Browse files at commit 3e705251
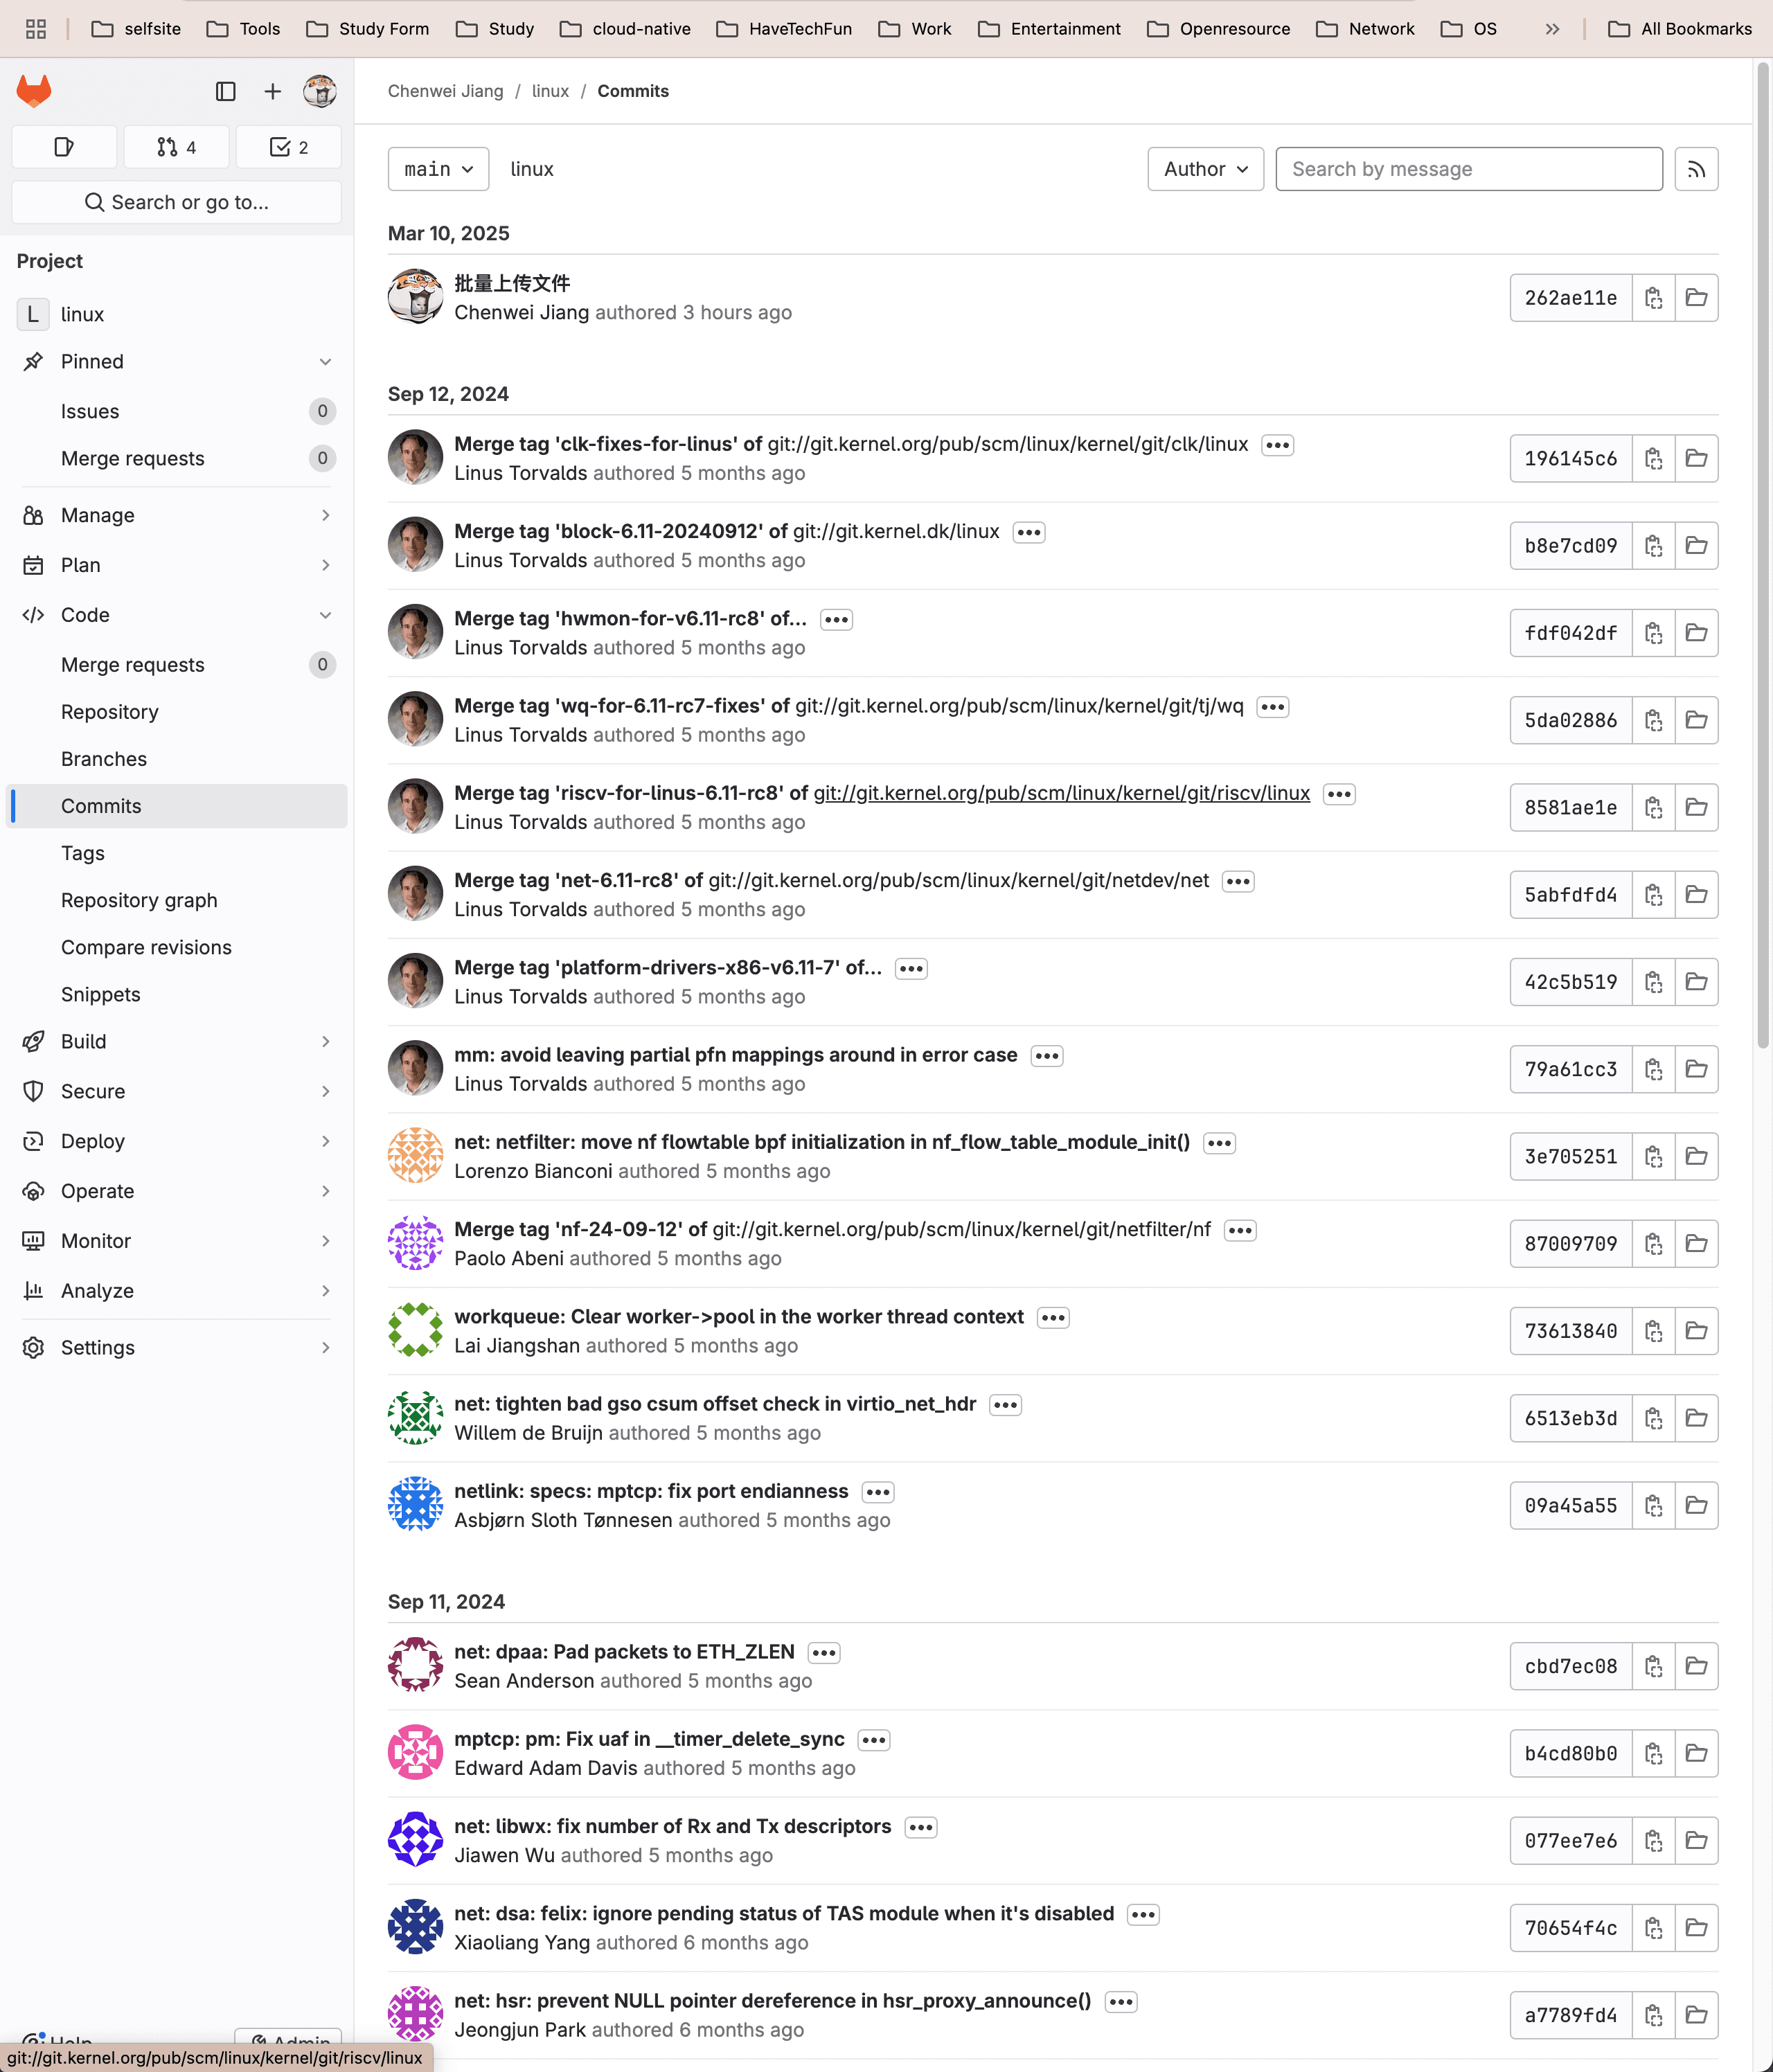Viewport: 1773px width, 2072px height. coord(1696,1156)
